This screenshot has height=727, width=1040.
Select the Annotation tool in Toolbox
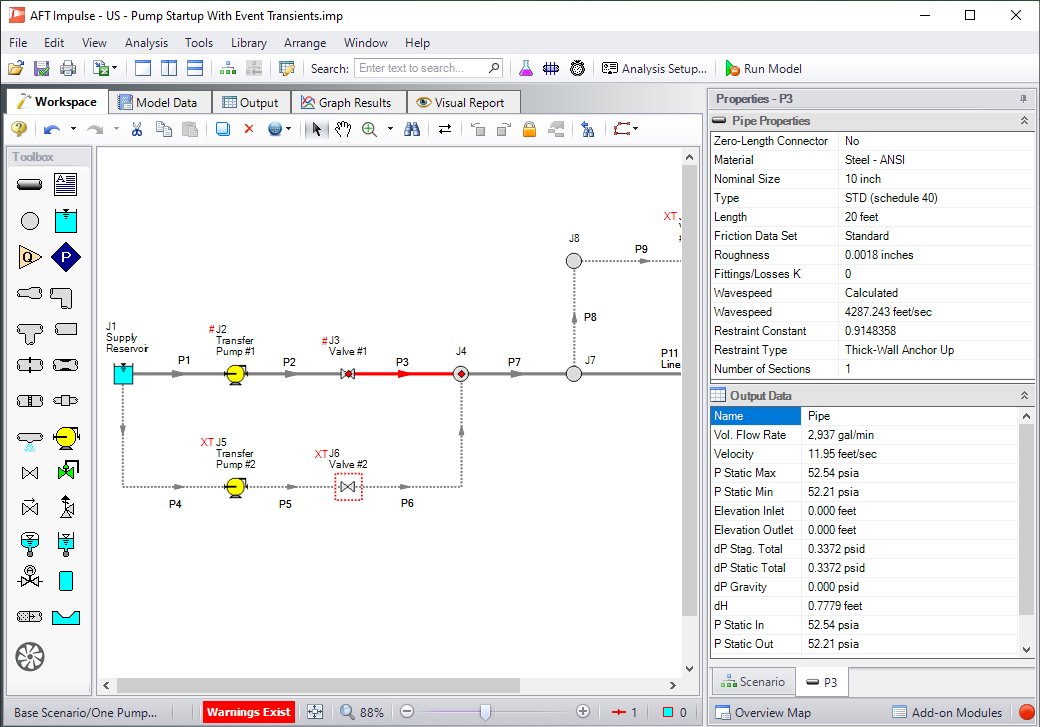65,184
